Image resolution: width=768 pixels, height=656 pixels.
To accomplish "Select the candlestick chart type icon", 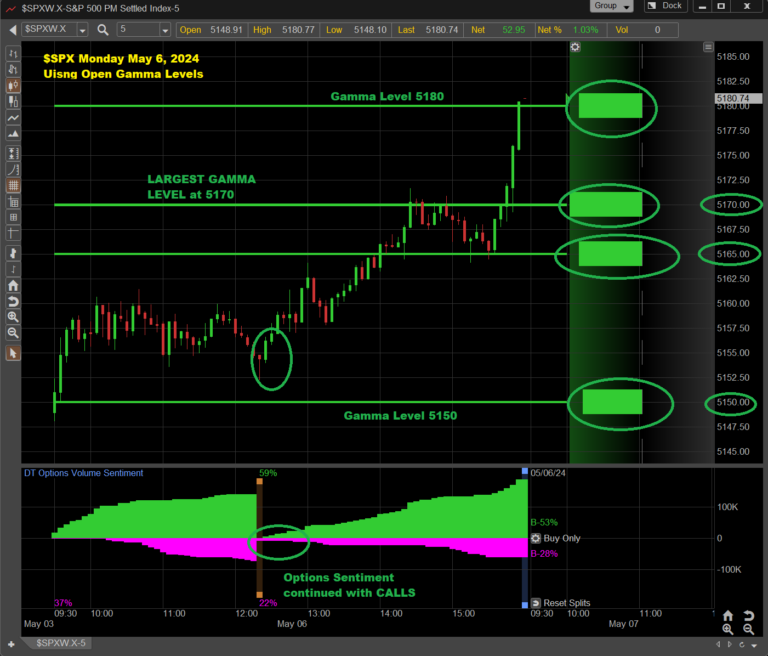I will pos(13,84).
